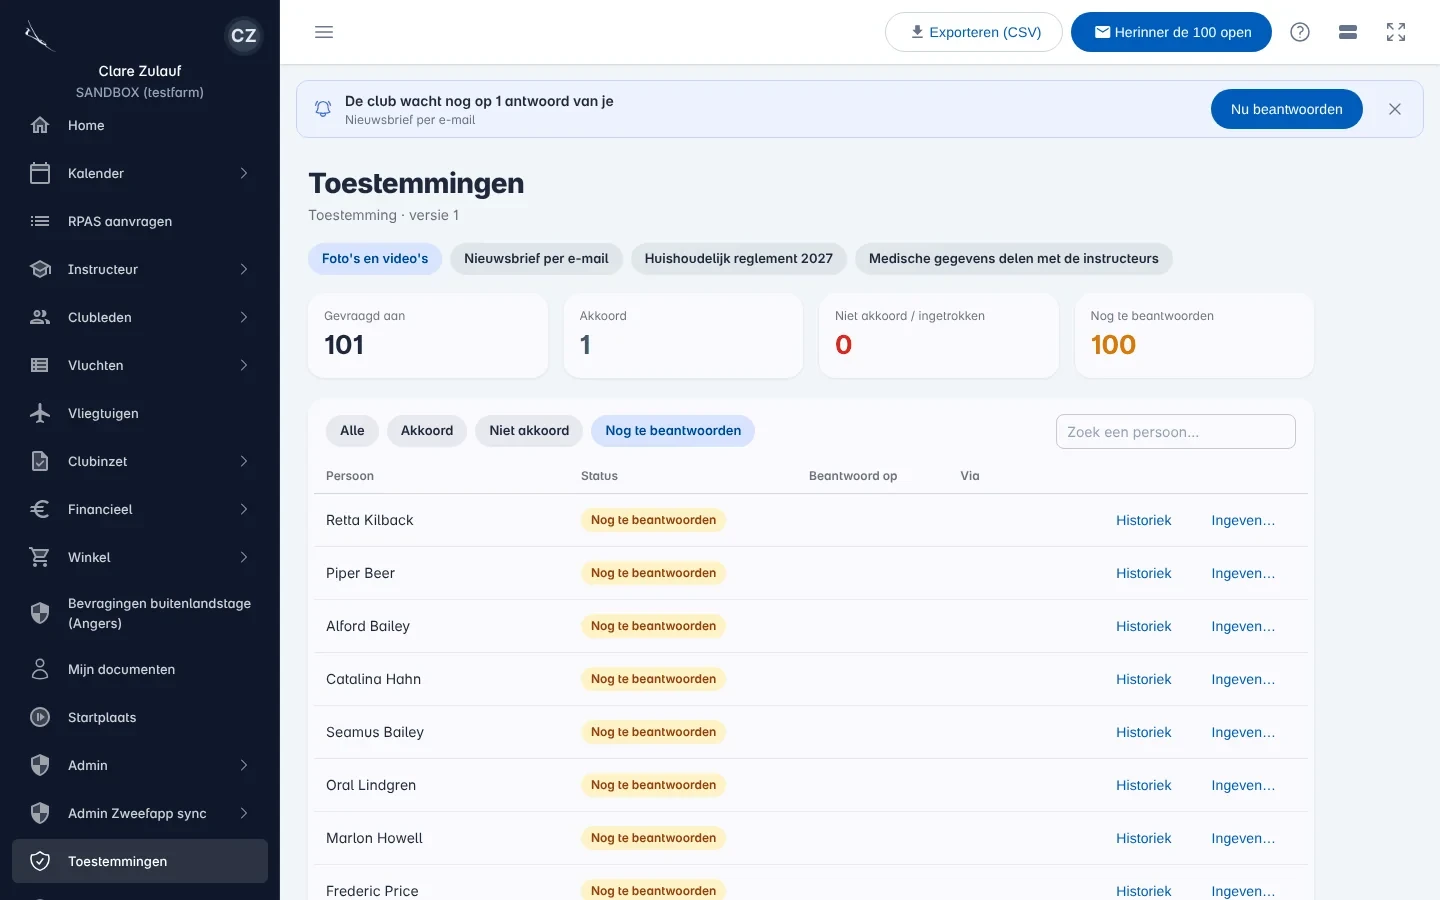
Task: Expand the Financieel submenu chevron
Action: point(244,509)
